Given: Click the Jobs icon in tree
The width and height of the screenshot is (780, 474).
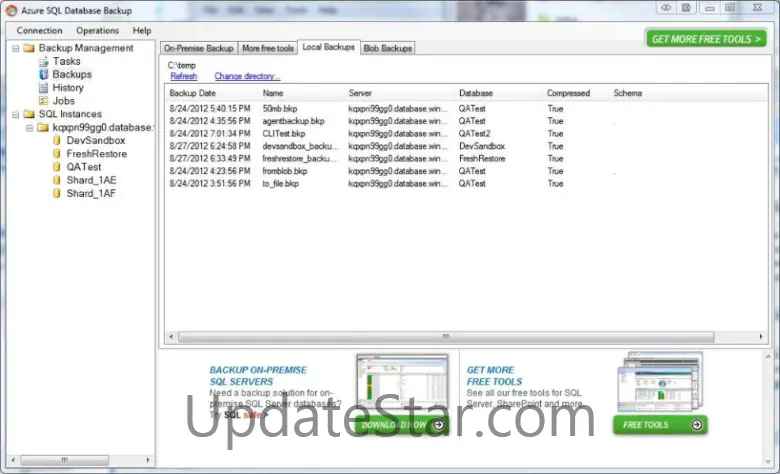Looking at the screenshot, I should coord(44,101).
